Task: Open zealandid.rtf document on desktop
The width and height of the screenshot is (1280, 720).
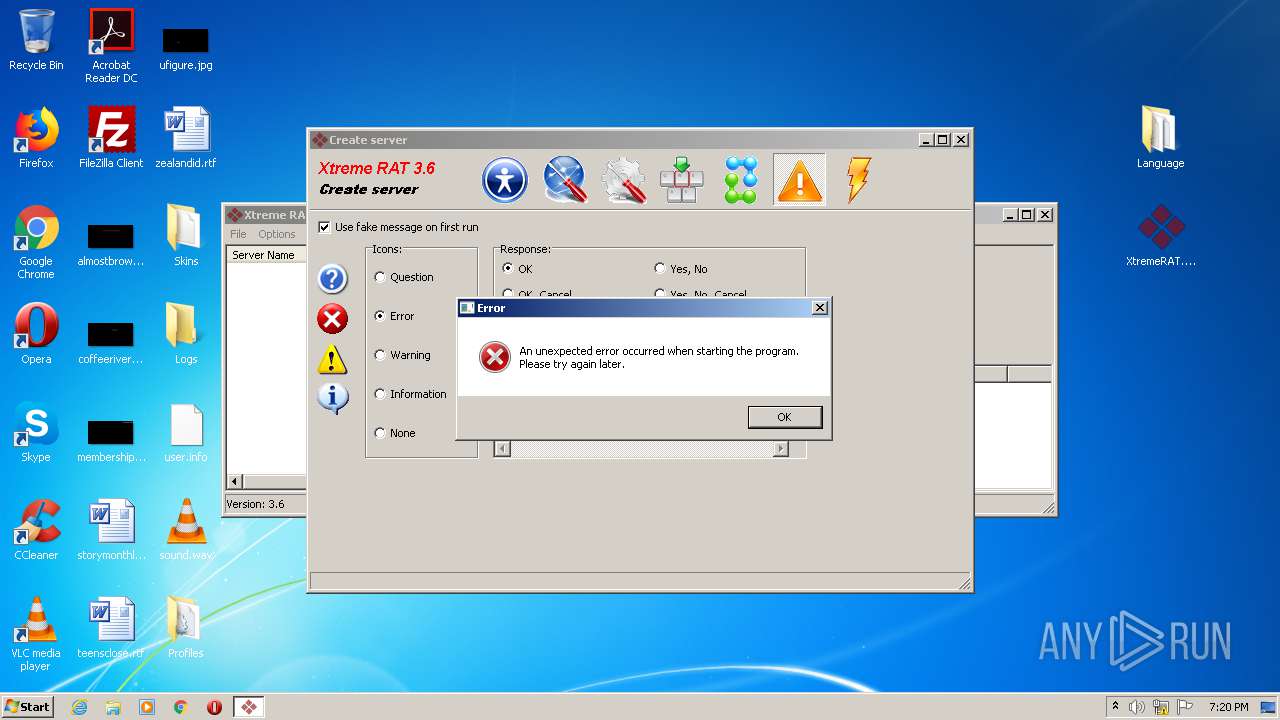Action: 186,138
